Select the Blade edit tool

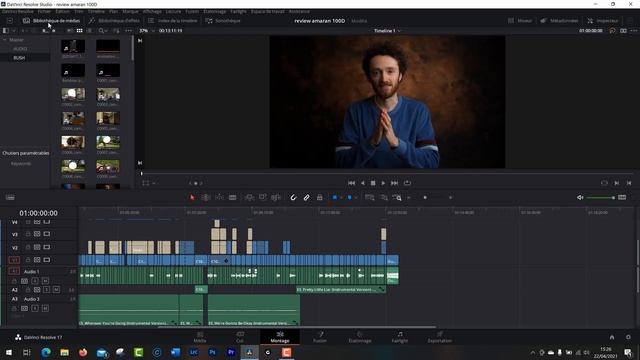pos(232,198)
